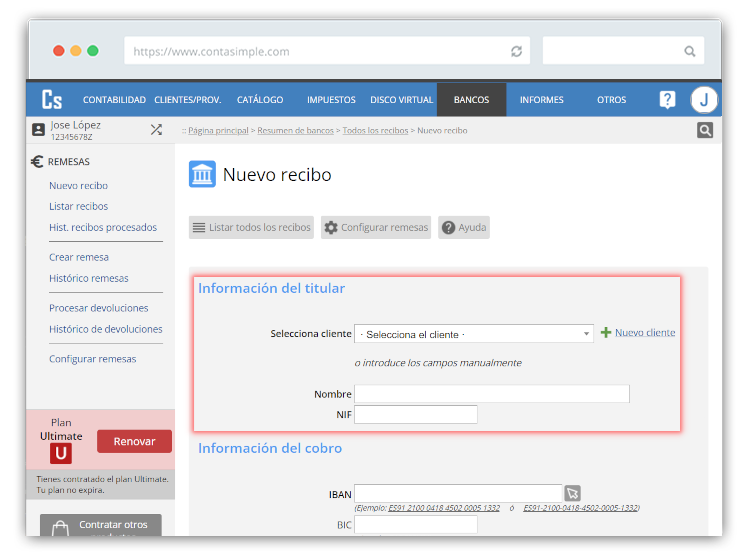Click the browser URL address bar
Screen dimensions: 750x552
point(327,51)
